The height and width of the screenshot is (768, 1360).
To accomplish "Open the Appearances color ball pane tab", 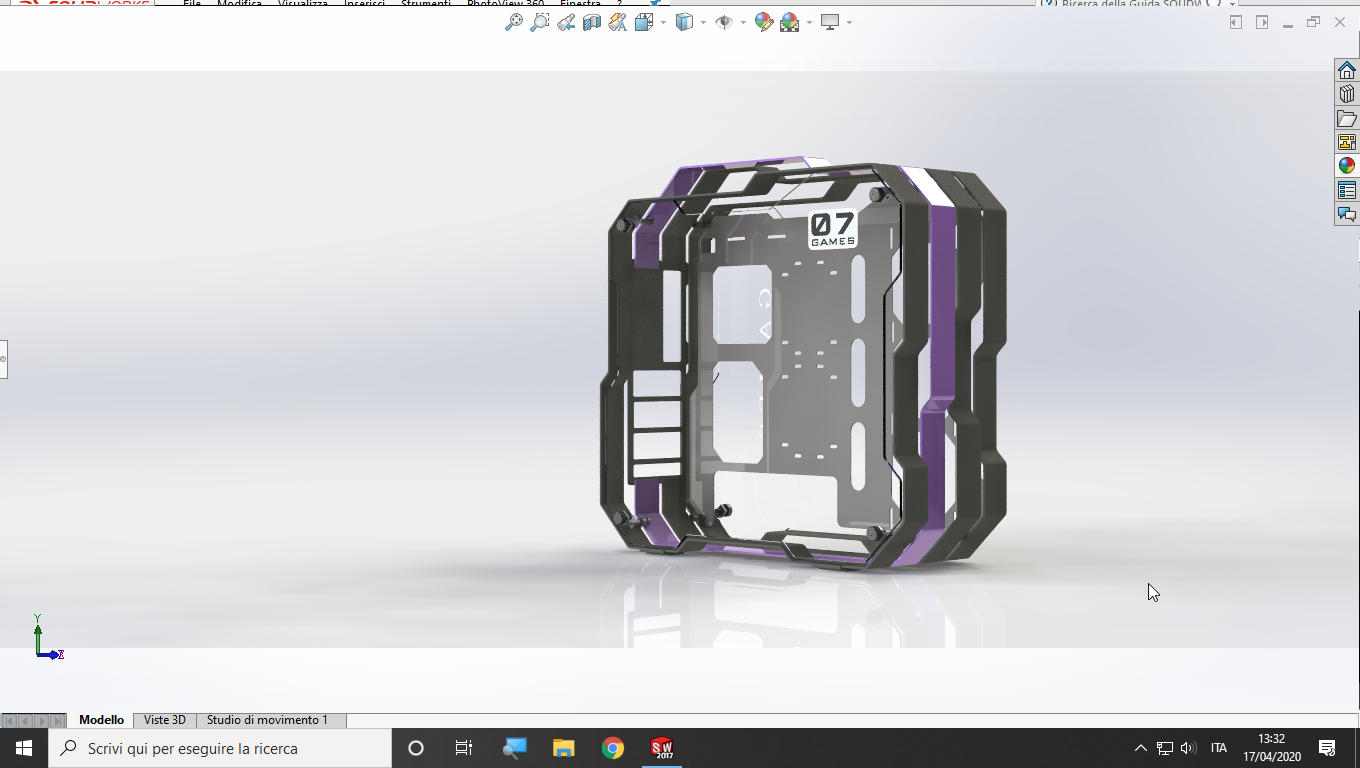I will 1347,166.
